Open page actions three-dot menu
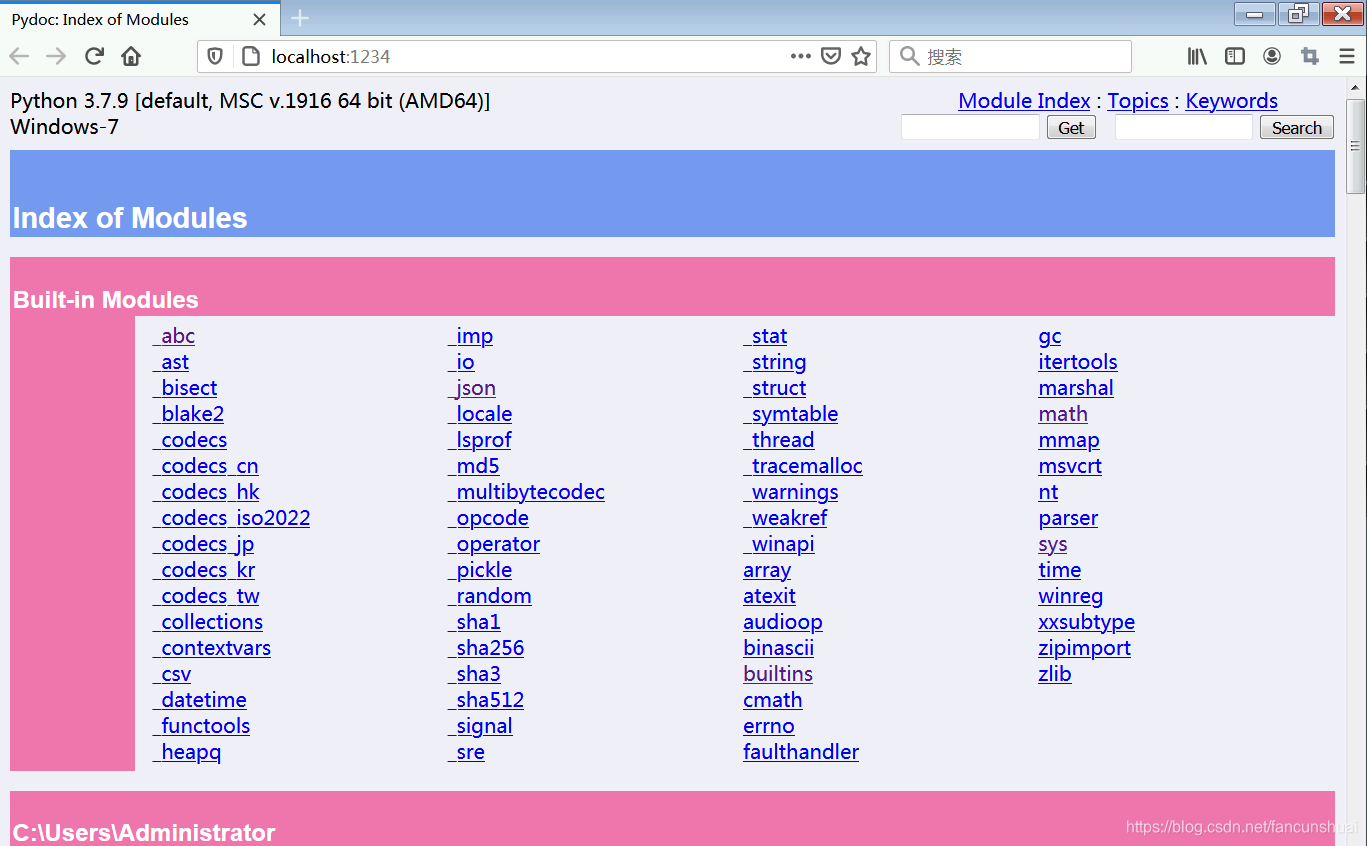This screenshot has height=846, width=1367. (800, 57)
